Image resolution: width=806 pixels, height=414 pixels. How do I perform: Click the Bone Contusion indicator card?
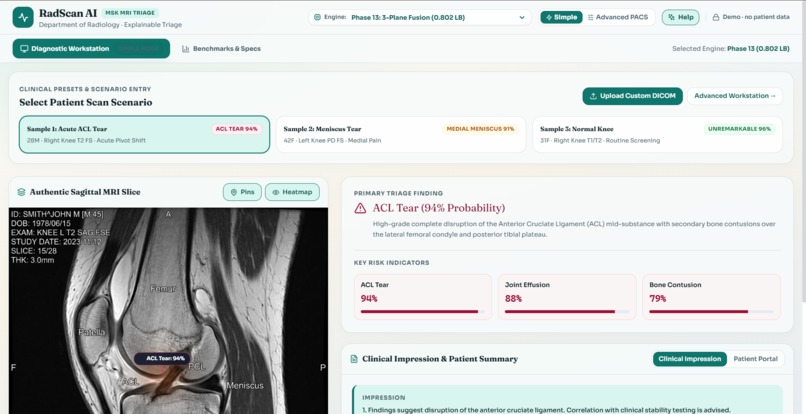[711, 297]
